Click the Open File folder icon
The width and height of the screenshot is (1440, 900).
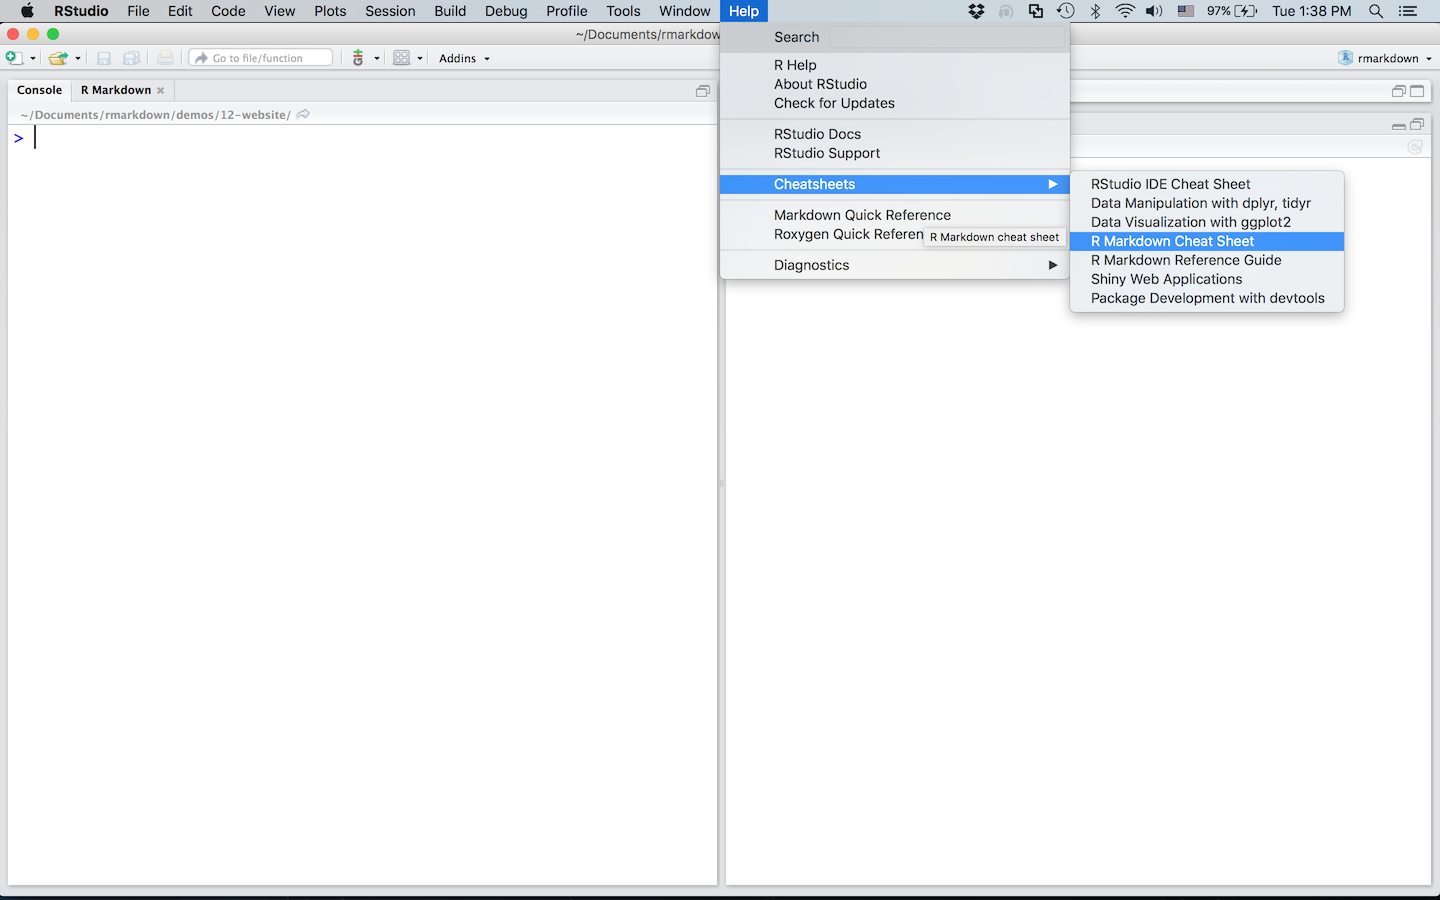[59, 58]
